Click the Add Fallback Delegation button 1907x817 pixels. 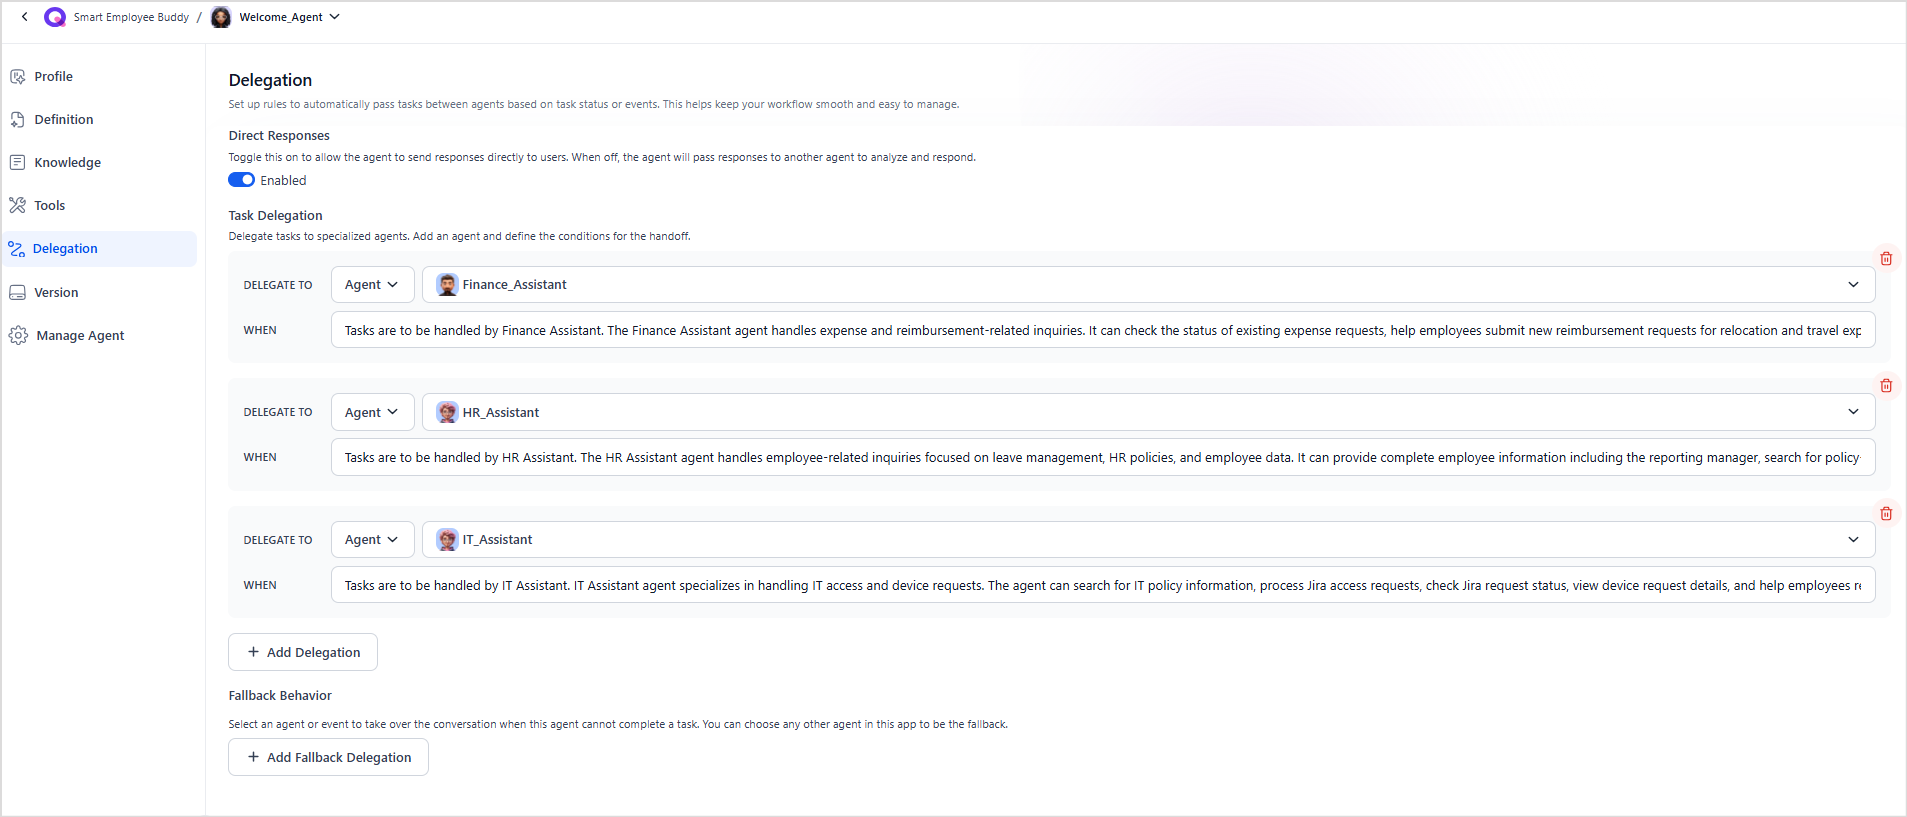click(328, 757)
